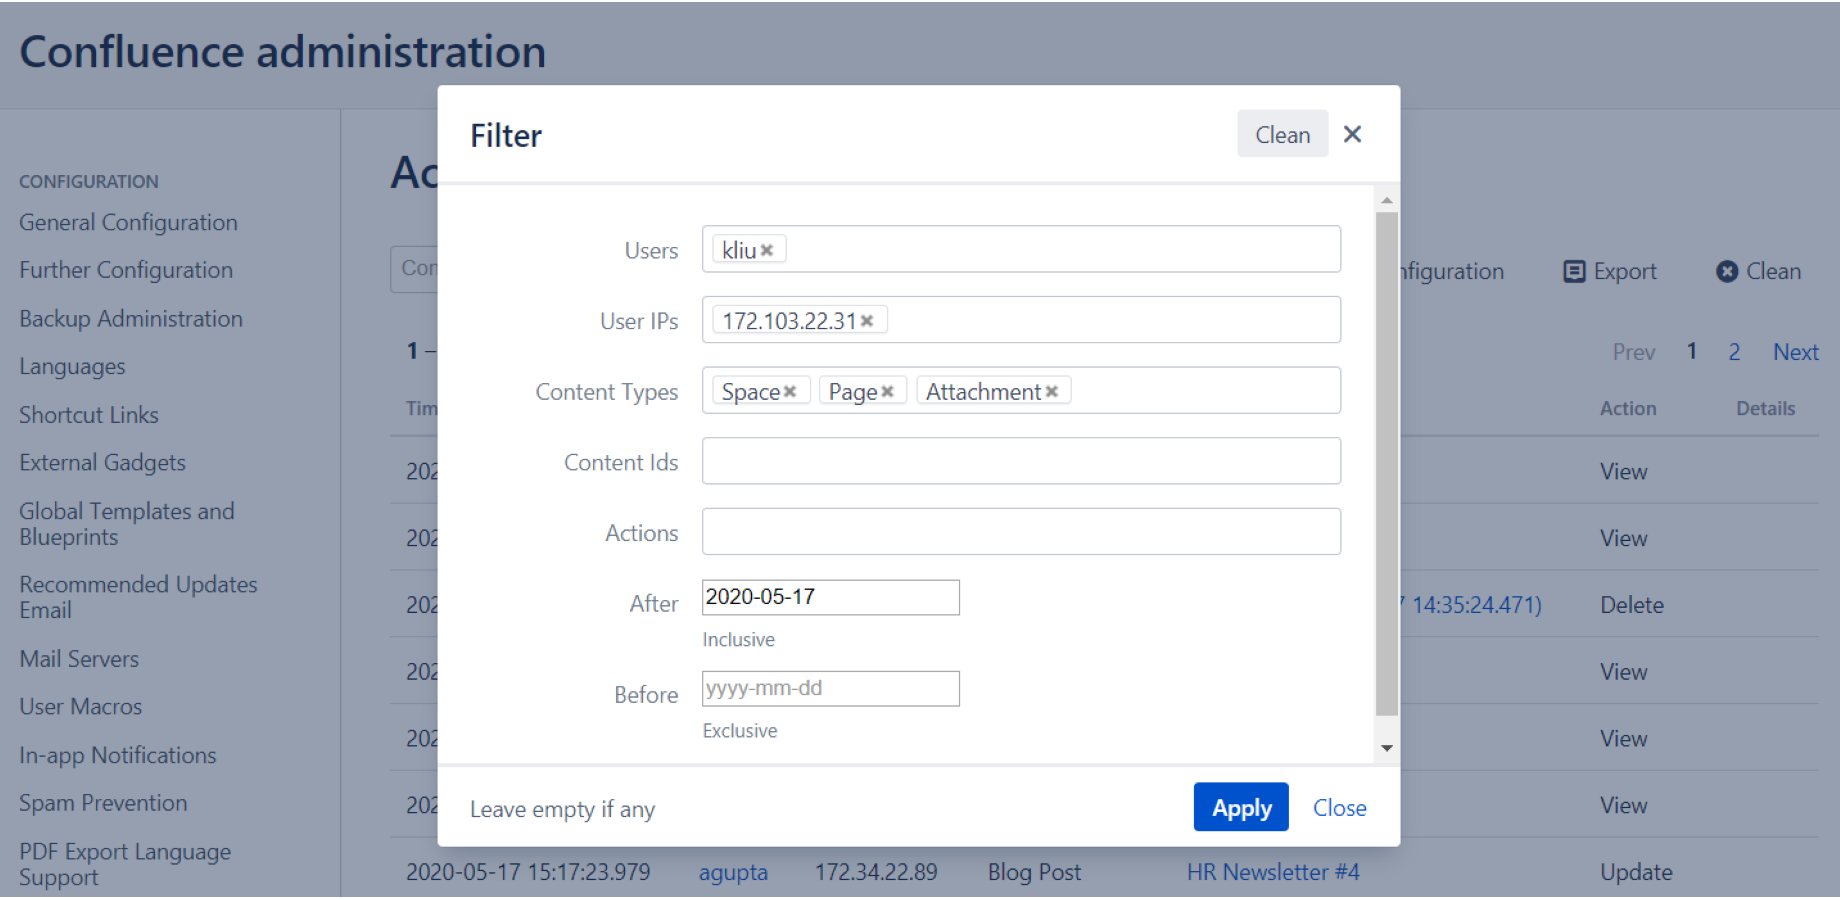Click the Delete action cell
This screenshot has height=900, width=1840.
1632,605
